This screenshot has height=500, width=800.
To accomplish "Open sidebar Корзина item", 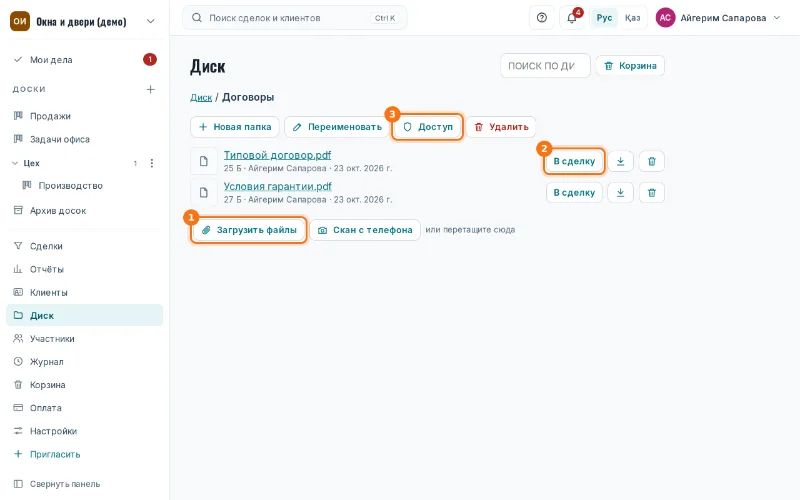I will click(85, 385).
